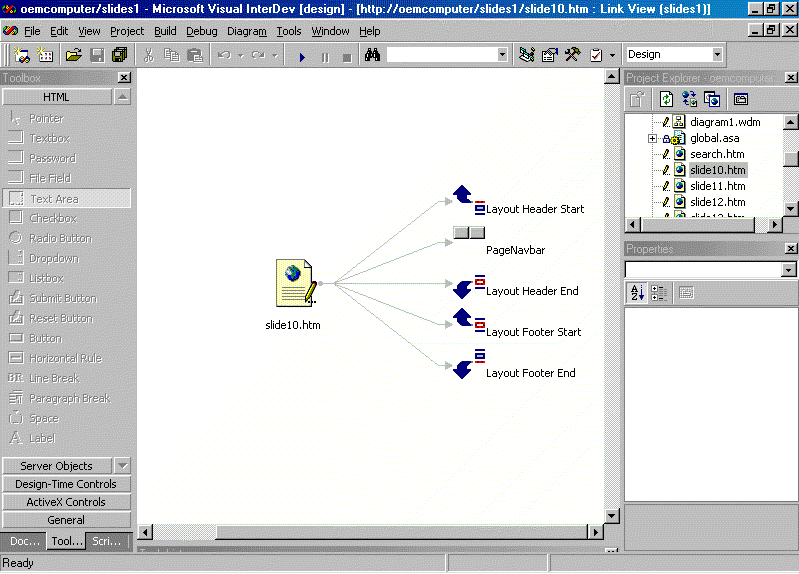Click the Open Project folder icon
799x574 pixels.
pyautogui.click(x=74, y=55)
